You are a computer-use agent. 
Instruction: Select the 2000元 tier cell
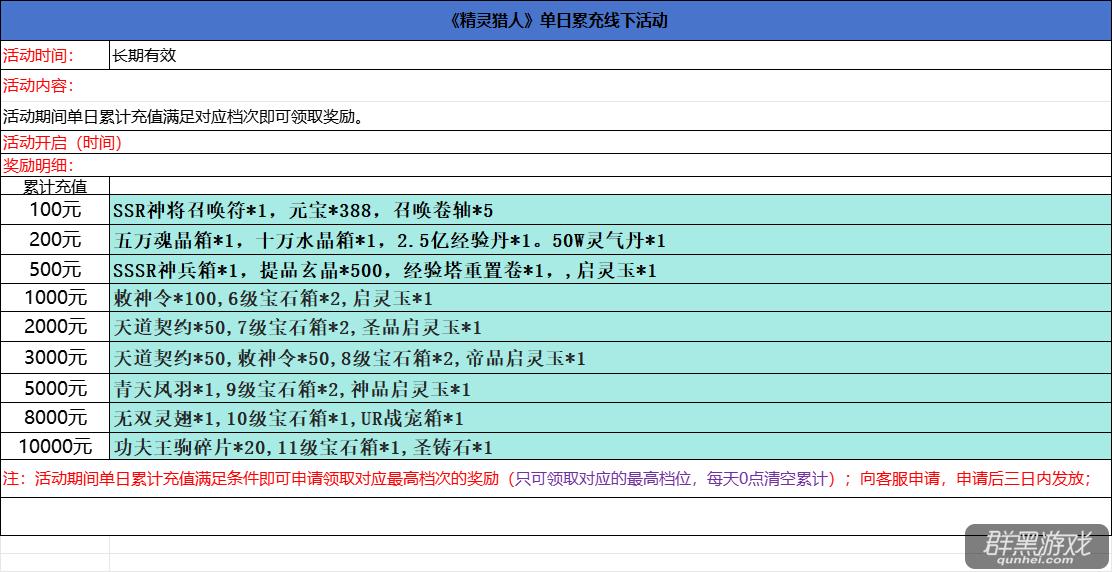[55, 327]
